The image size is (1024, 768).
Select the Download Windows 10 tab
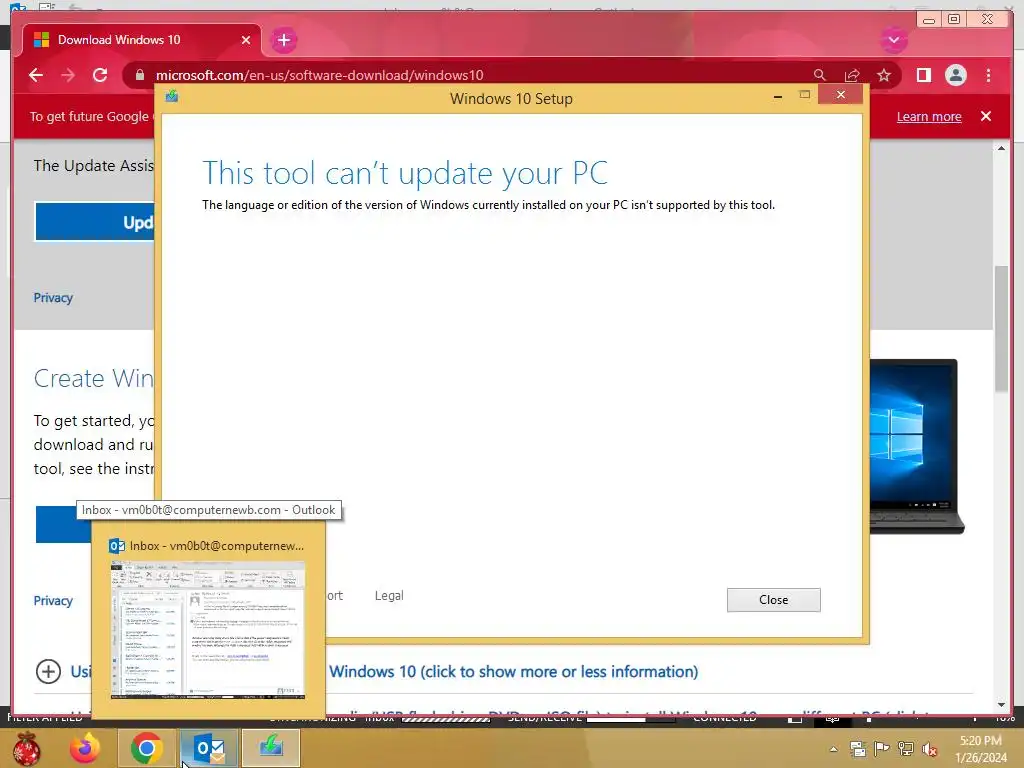point(142,40)
